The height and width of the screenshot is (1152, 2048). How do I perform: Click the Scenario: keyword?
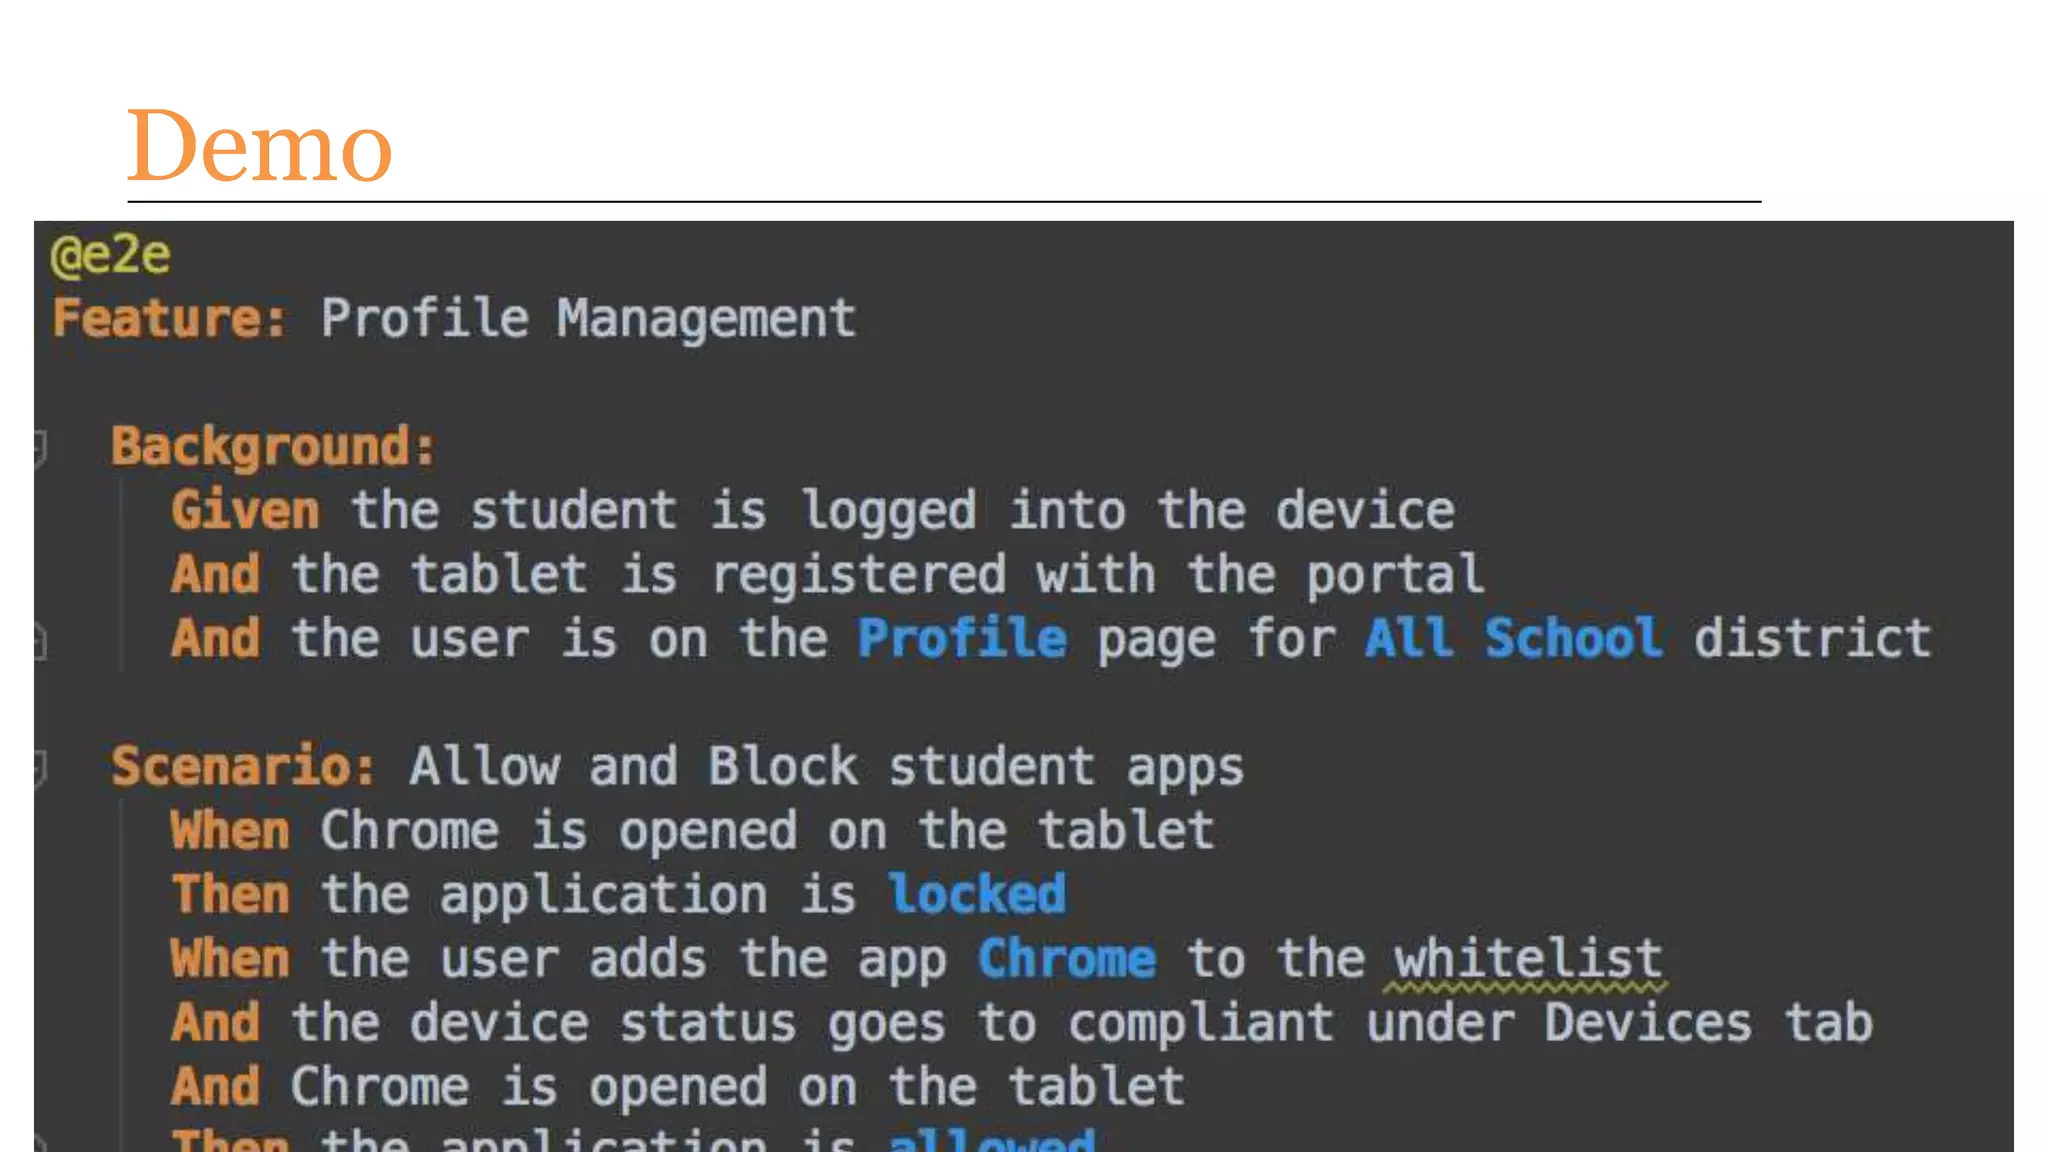(x=243, y=767)
